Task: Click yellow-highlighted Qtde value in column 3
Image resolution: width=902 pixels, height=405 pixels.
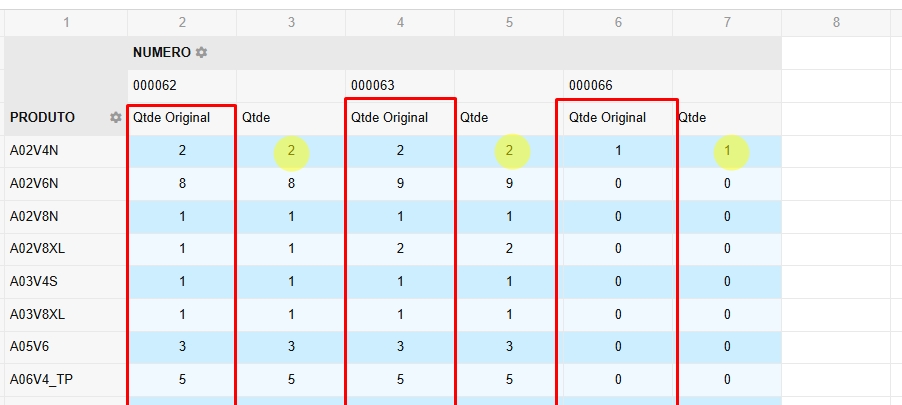Action: click(291, 151)
